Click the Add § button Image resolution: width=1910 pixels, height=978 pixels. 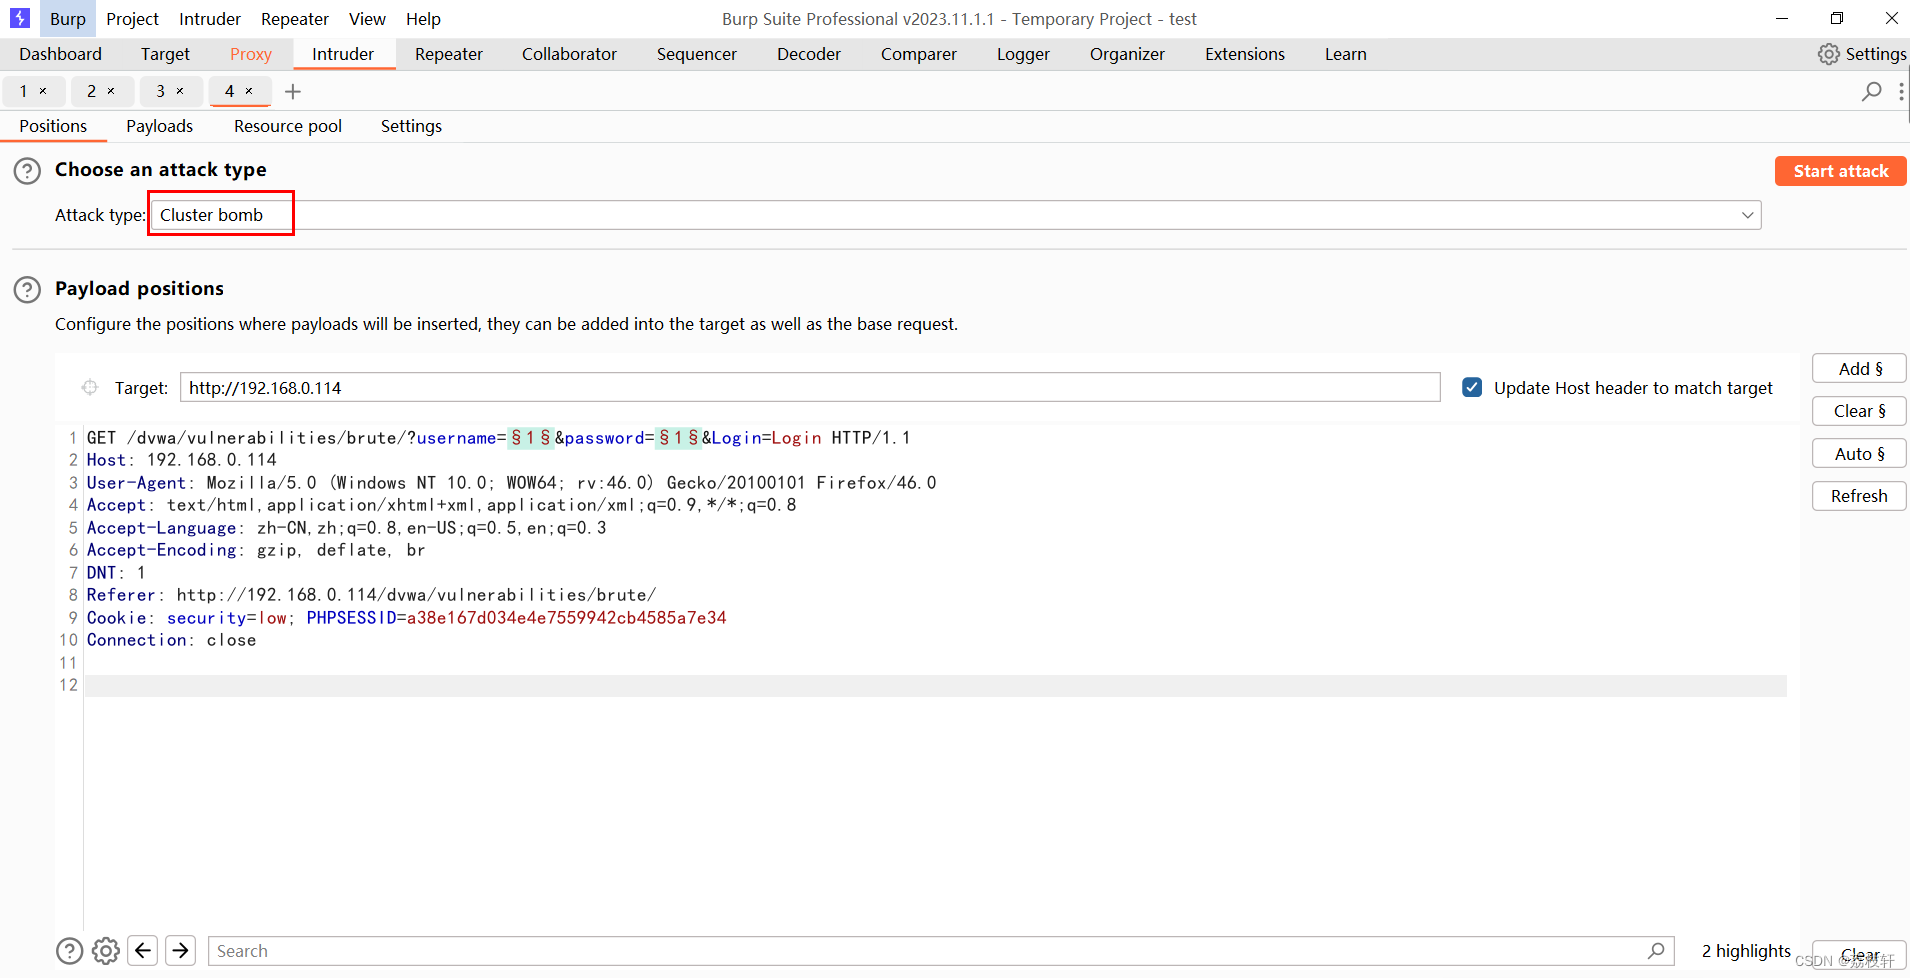(1859, 369)
